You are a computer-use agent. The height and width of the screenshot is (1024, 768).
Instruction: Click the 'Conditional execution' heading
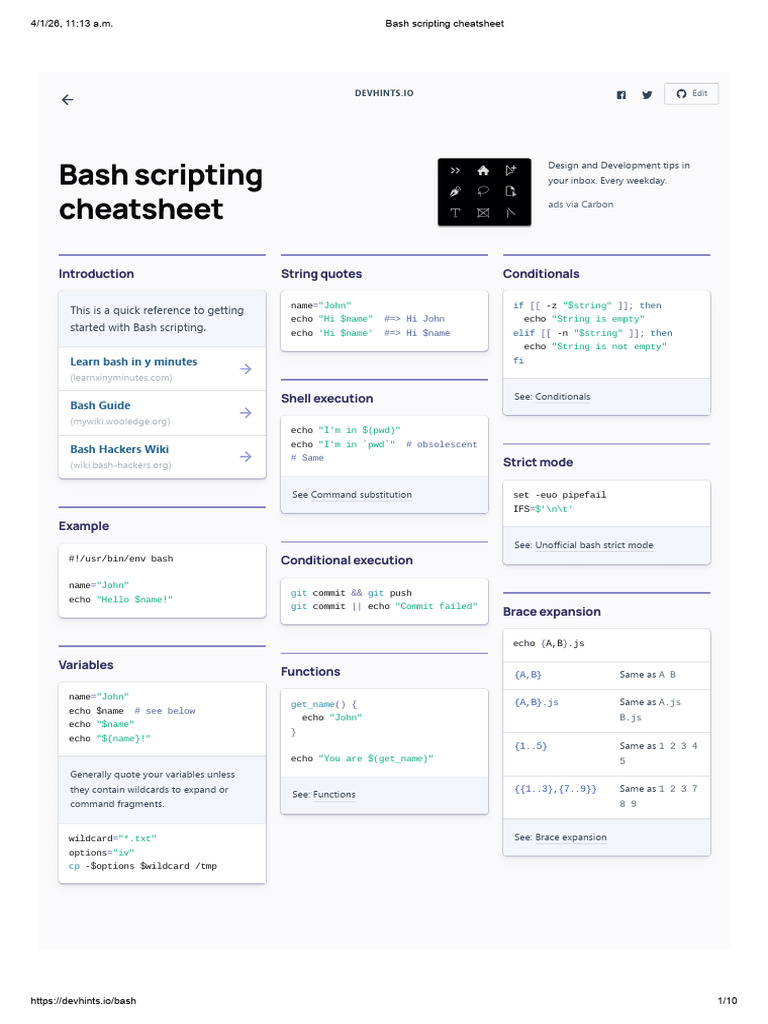click(347, 560)
